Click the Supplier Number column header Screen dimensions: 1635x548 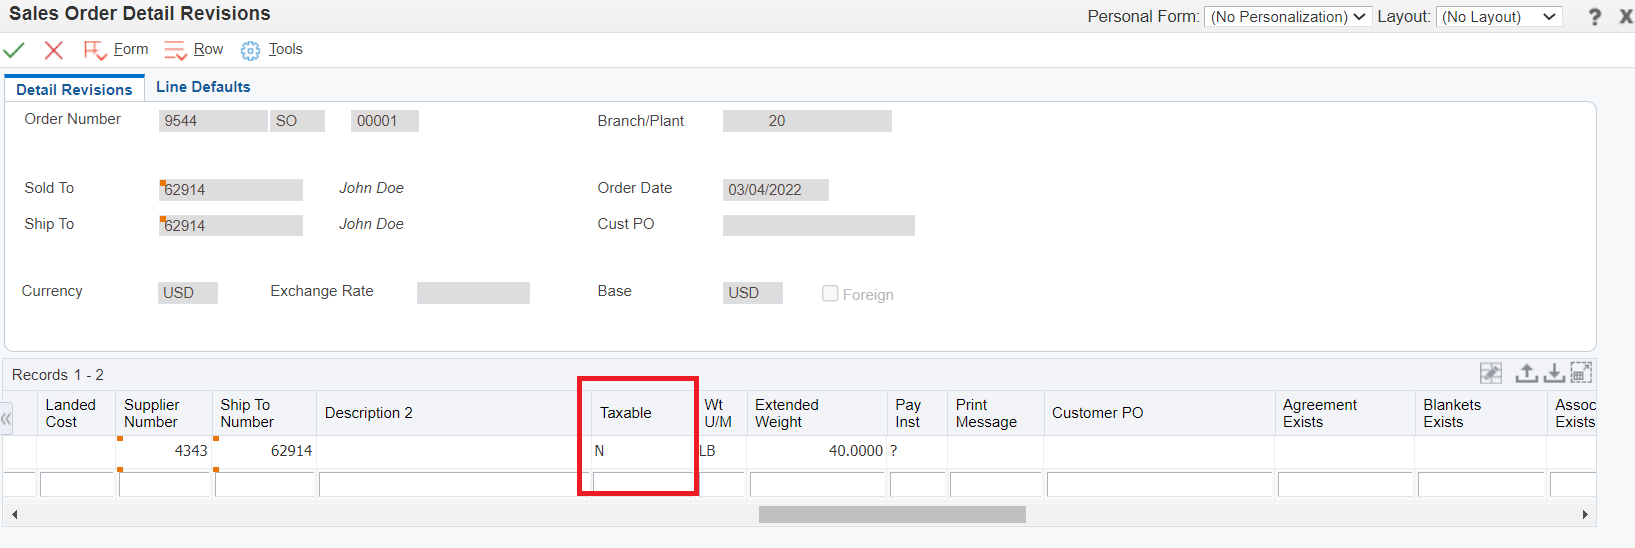tap(164, 413)
